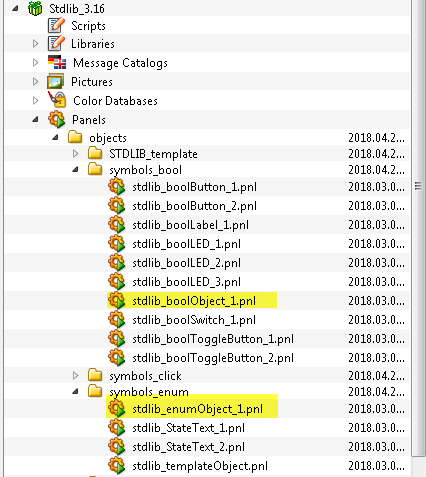The width and height of the screenshot is (426, 477).
Task: Click the stdlib_boolObject_1.pnl panel icon
Action: pyautogui.click(x=117, y=301)
